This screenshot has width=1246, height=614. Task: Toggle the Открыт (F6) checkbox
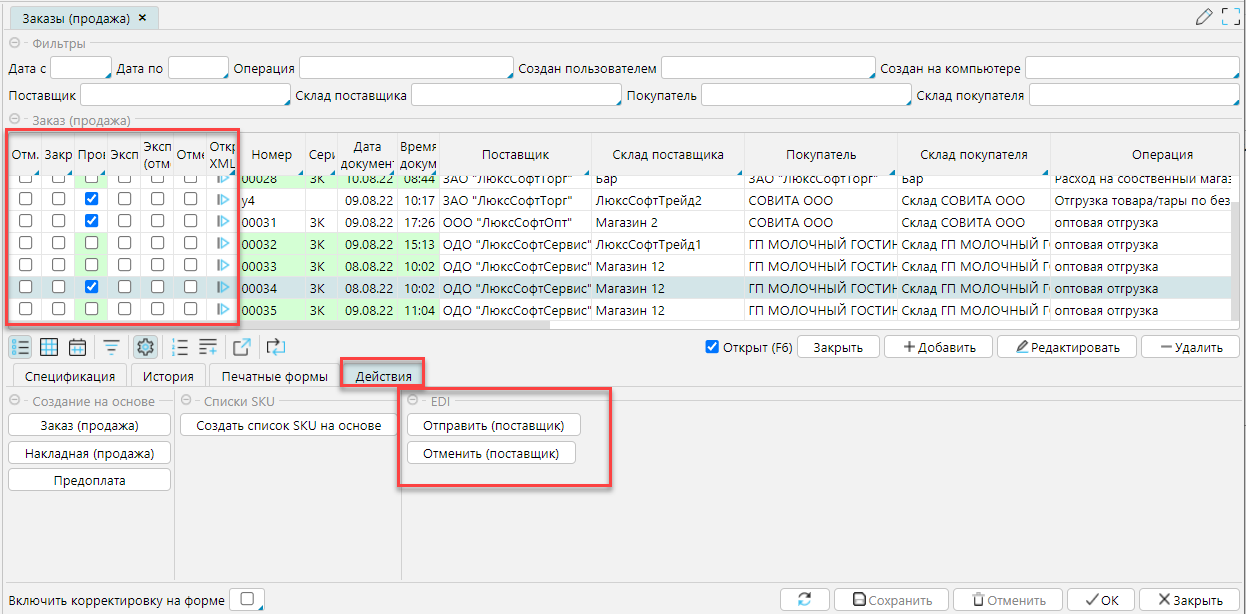click(x=712, y=347)
